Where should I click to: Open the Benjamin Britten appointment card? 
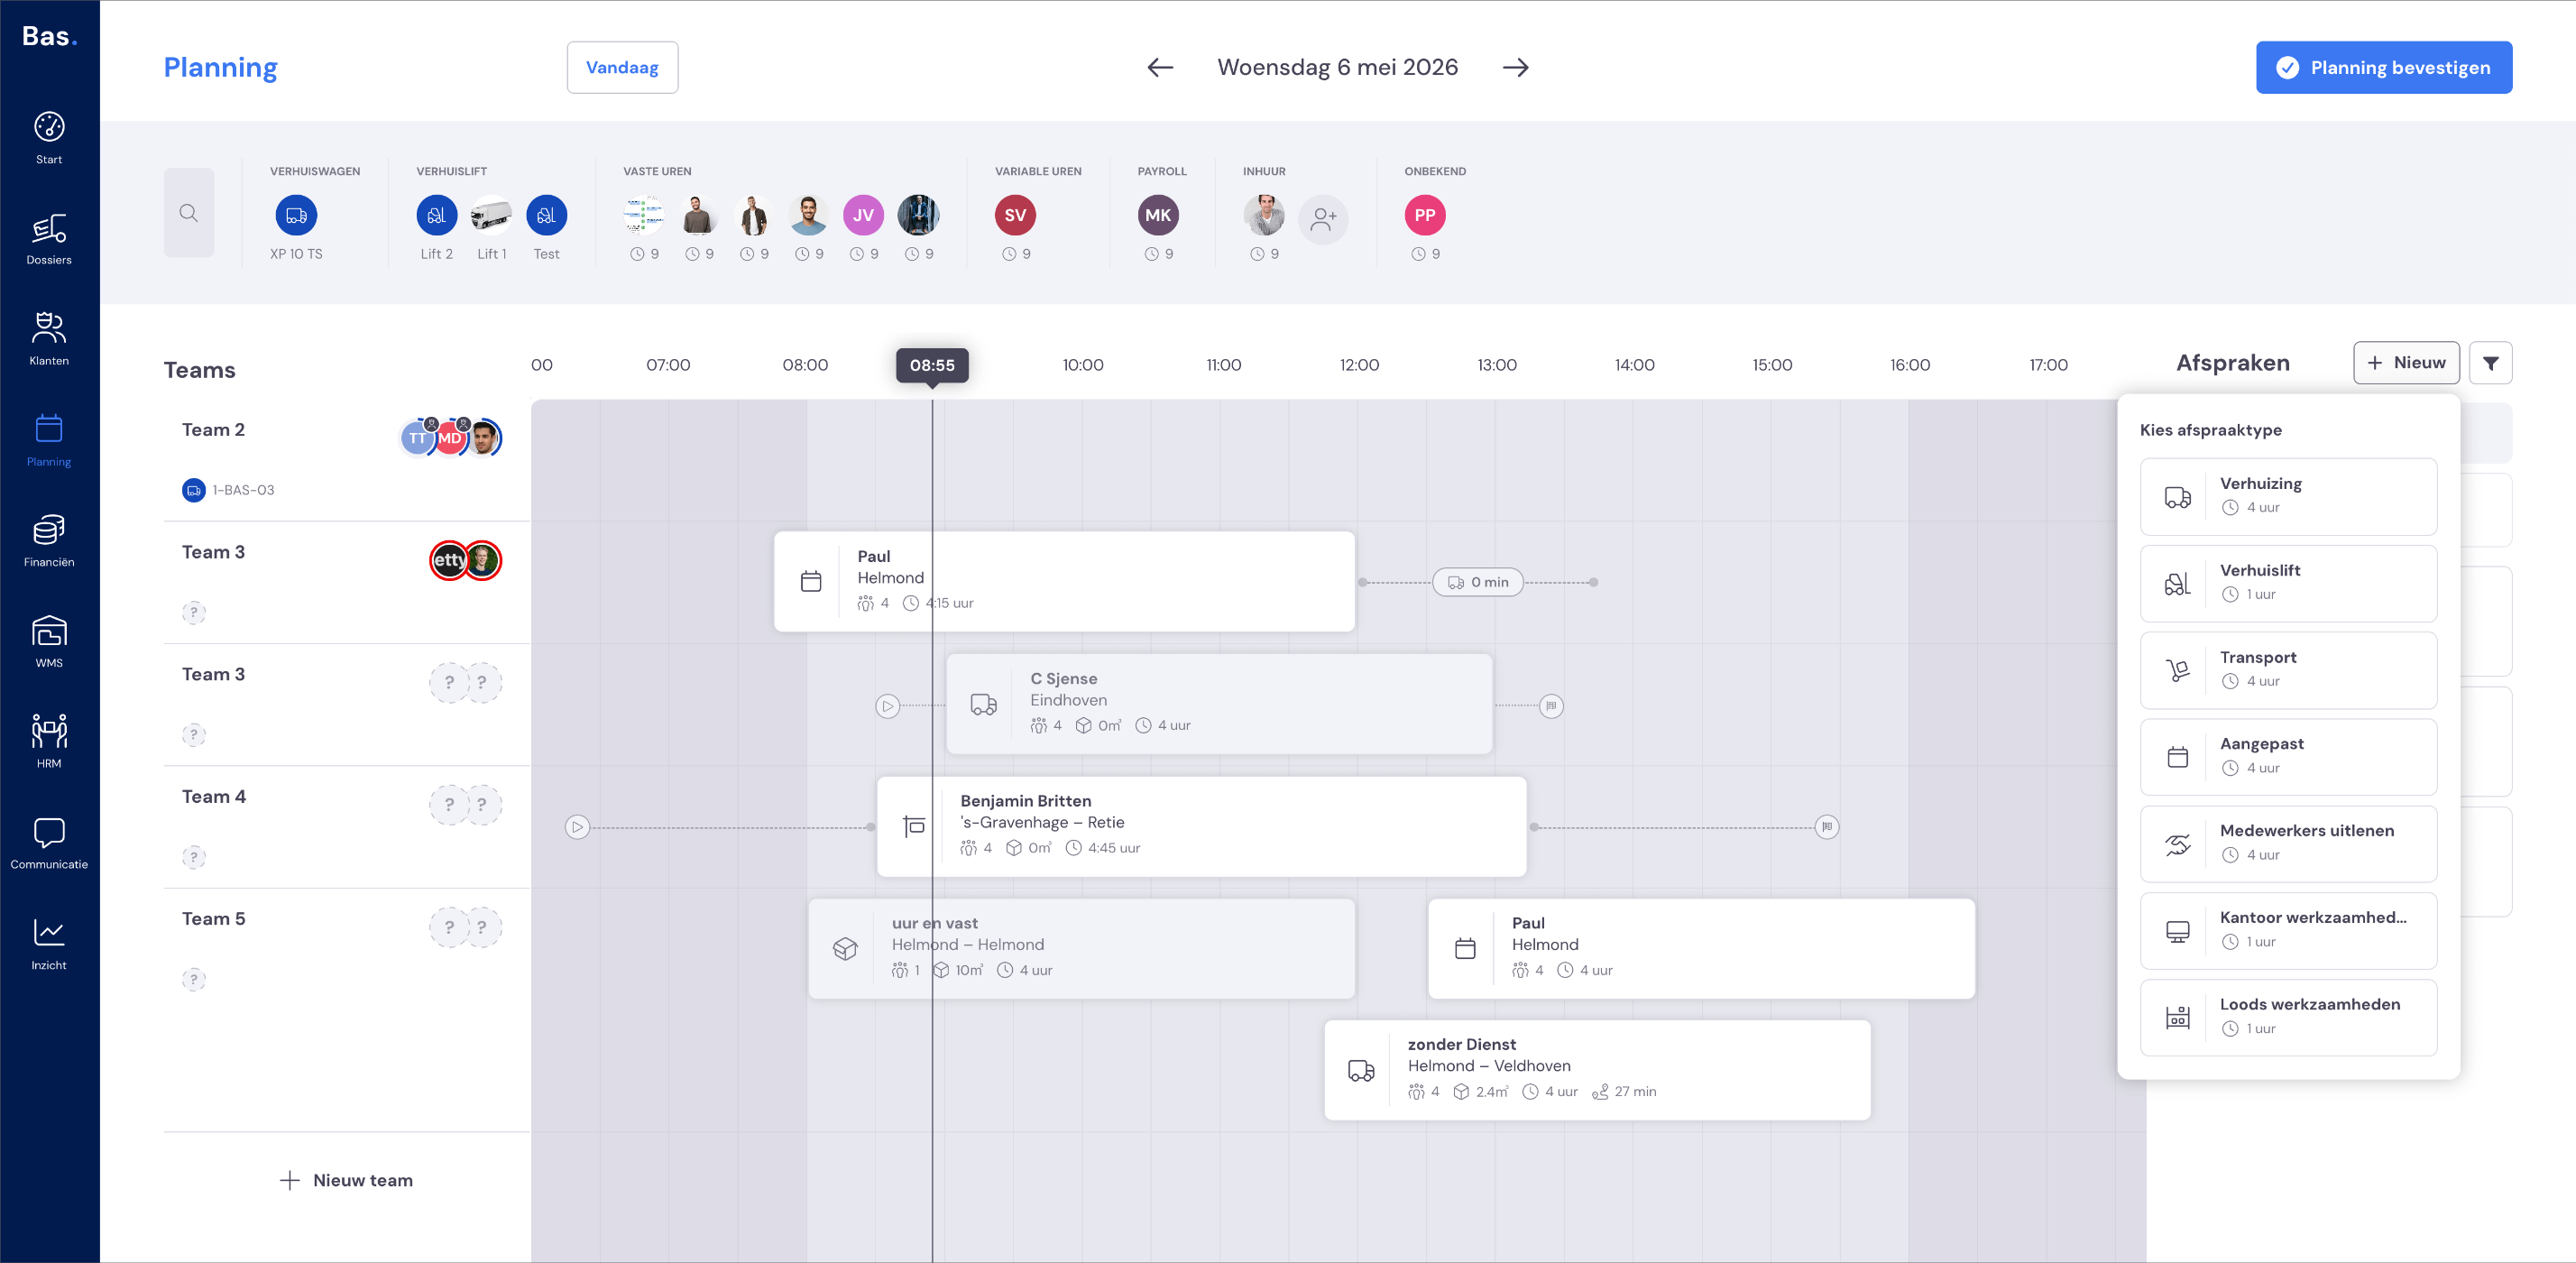pos(1201,826)
